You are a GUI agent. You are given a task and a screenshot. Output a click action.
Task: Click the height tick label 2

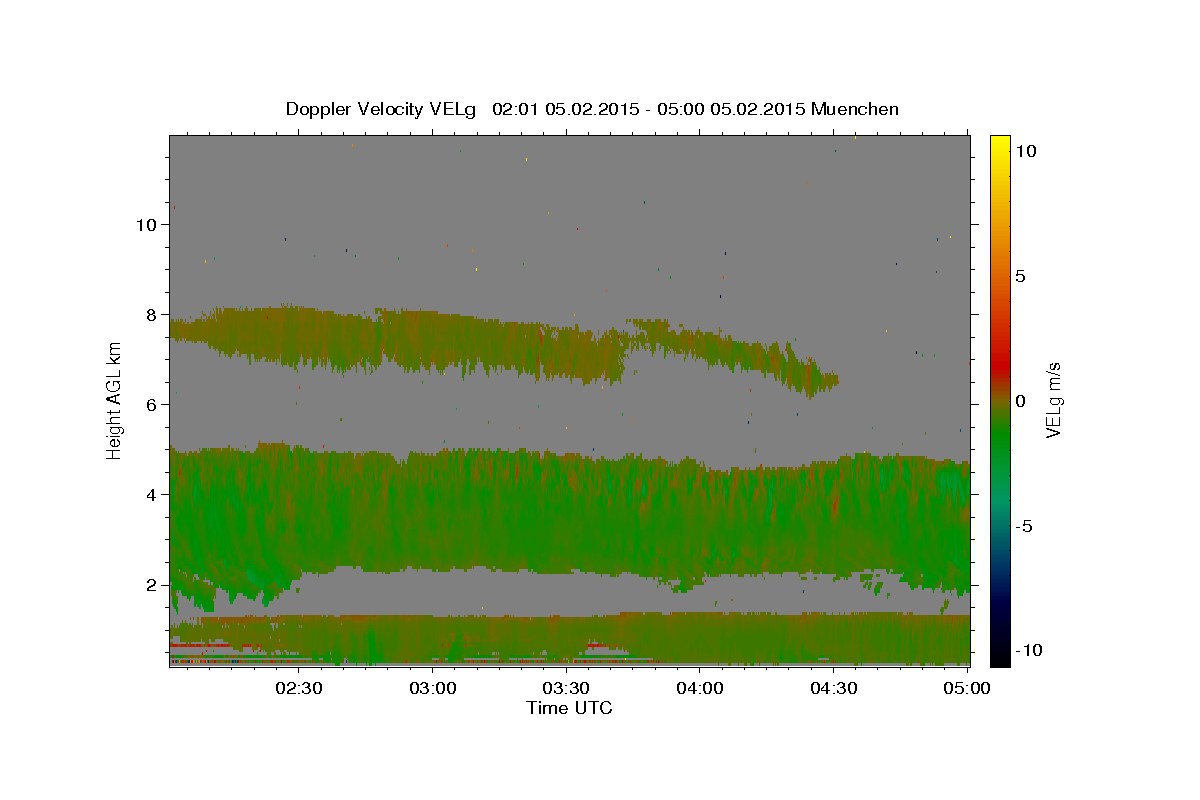click(x=152, y=585)
